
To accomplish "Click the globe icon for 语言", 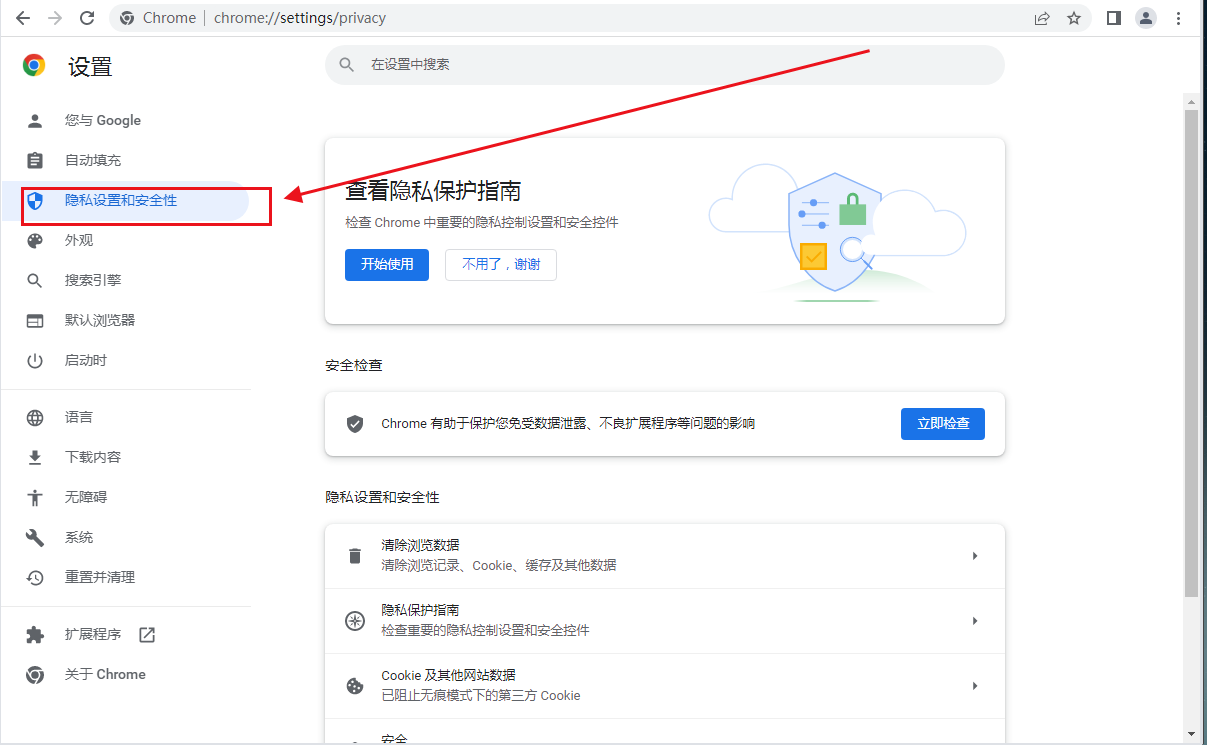I will click(x=35, y=418).
